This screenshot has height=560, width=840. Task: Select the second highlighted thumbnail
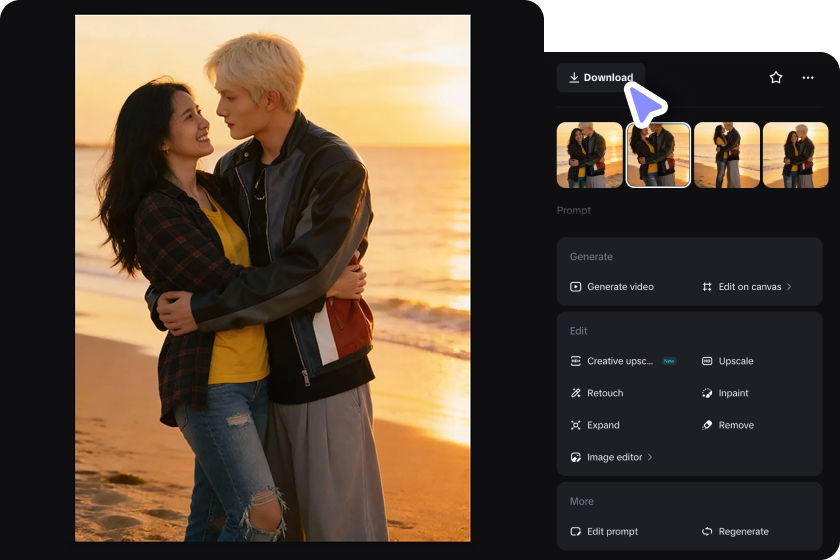coord(658,155)
